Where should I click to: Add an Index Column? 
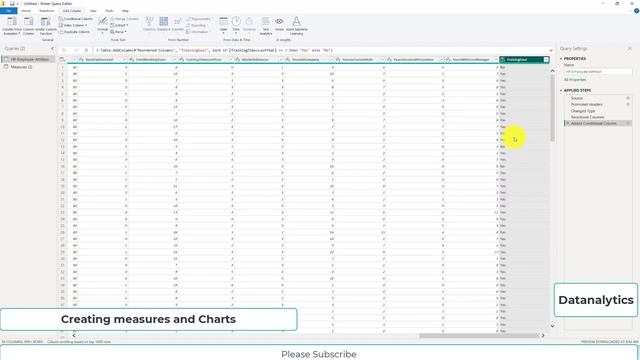(x=73, y=25)
